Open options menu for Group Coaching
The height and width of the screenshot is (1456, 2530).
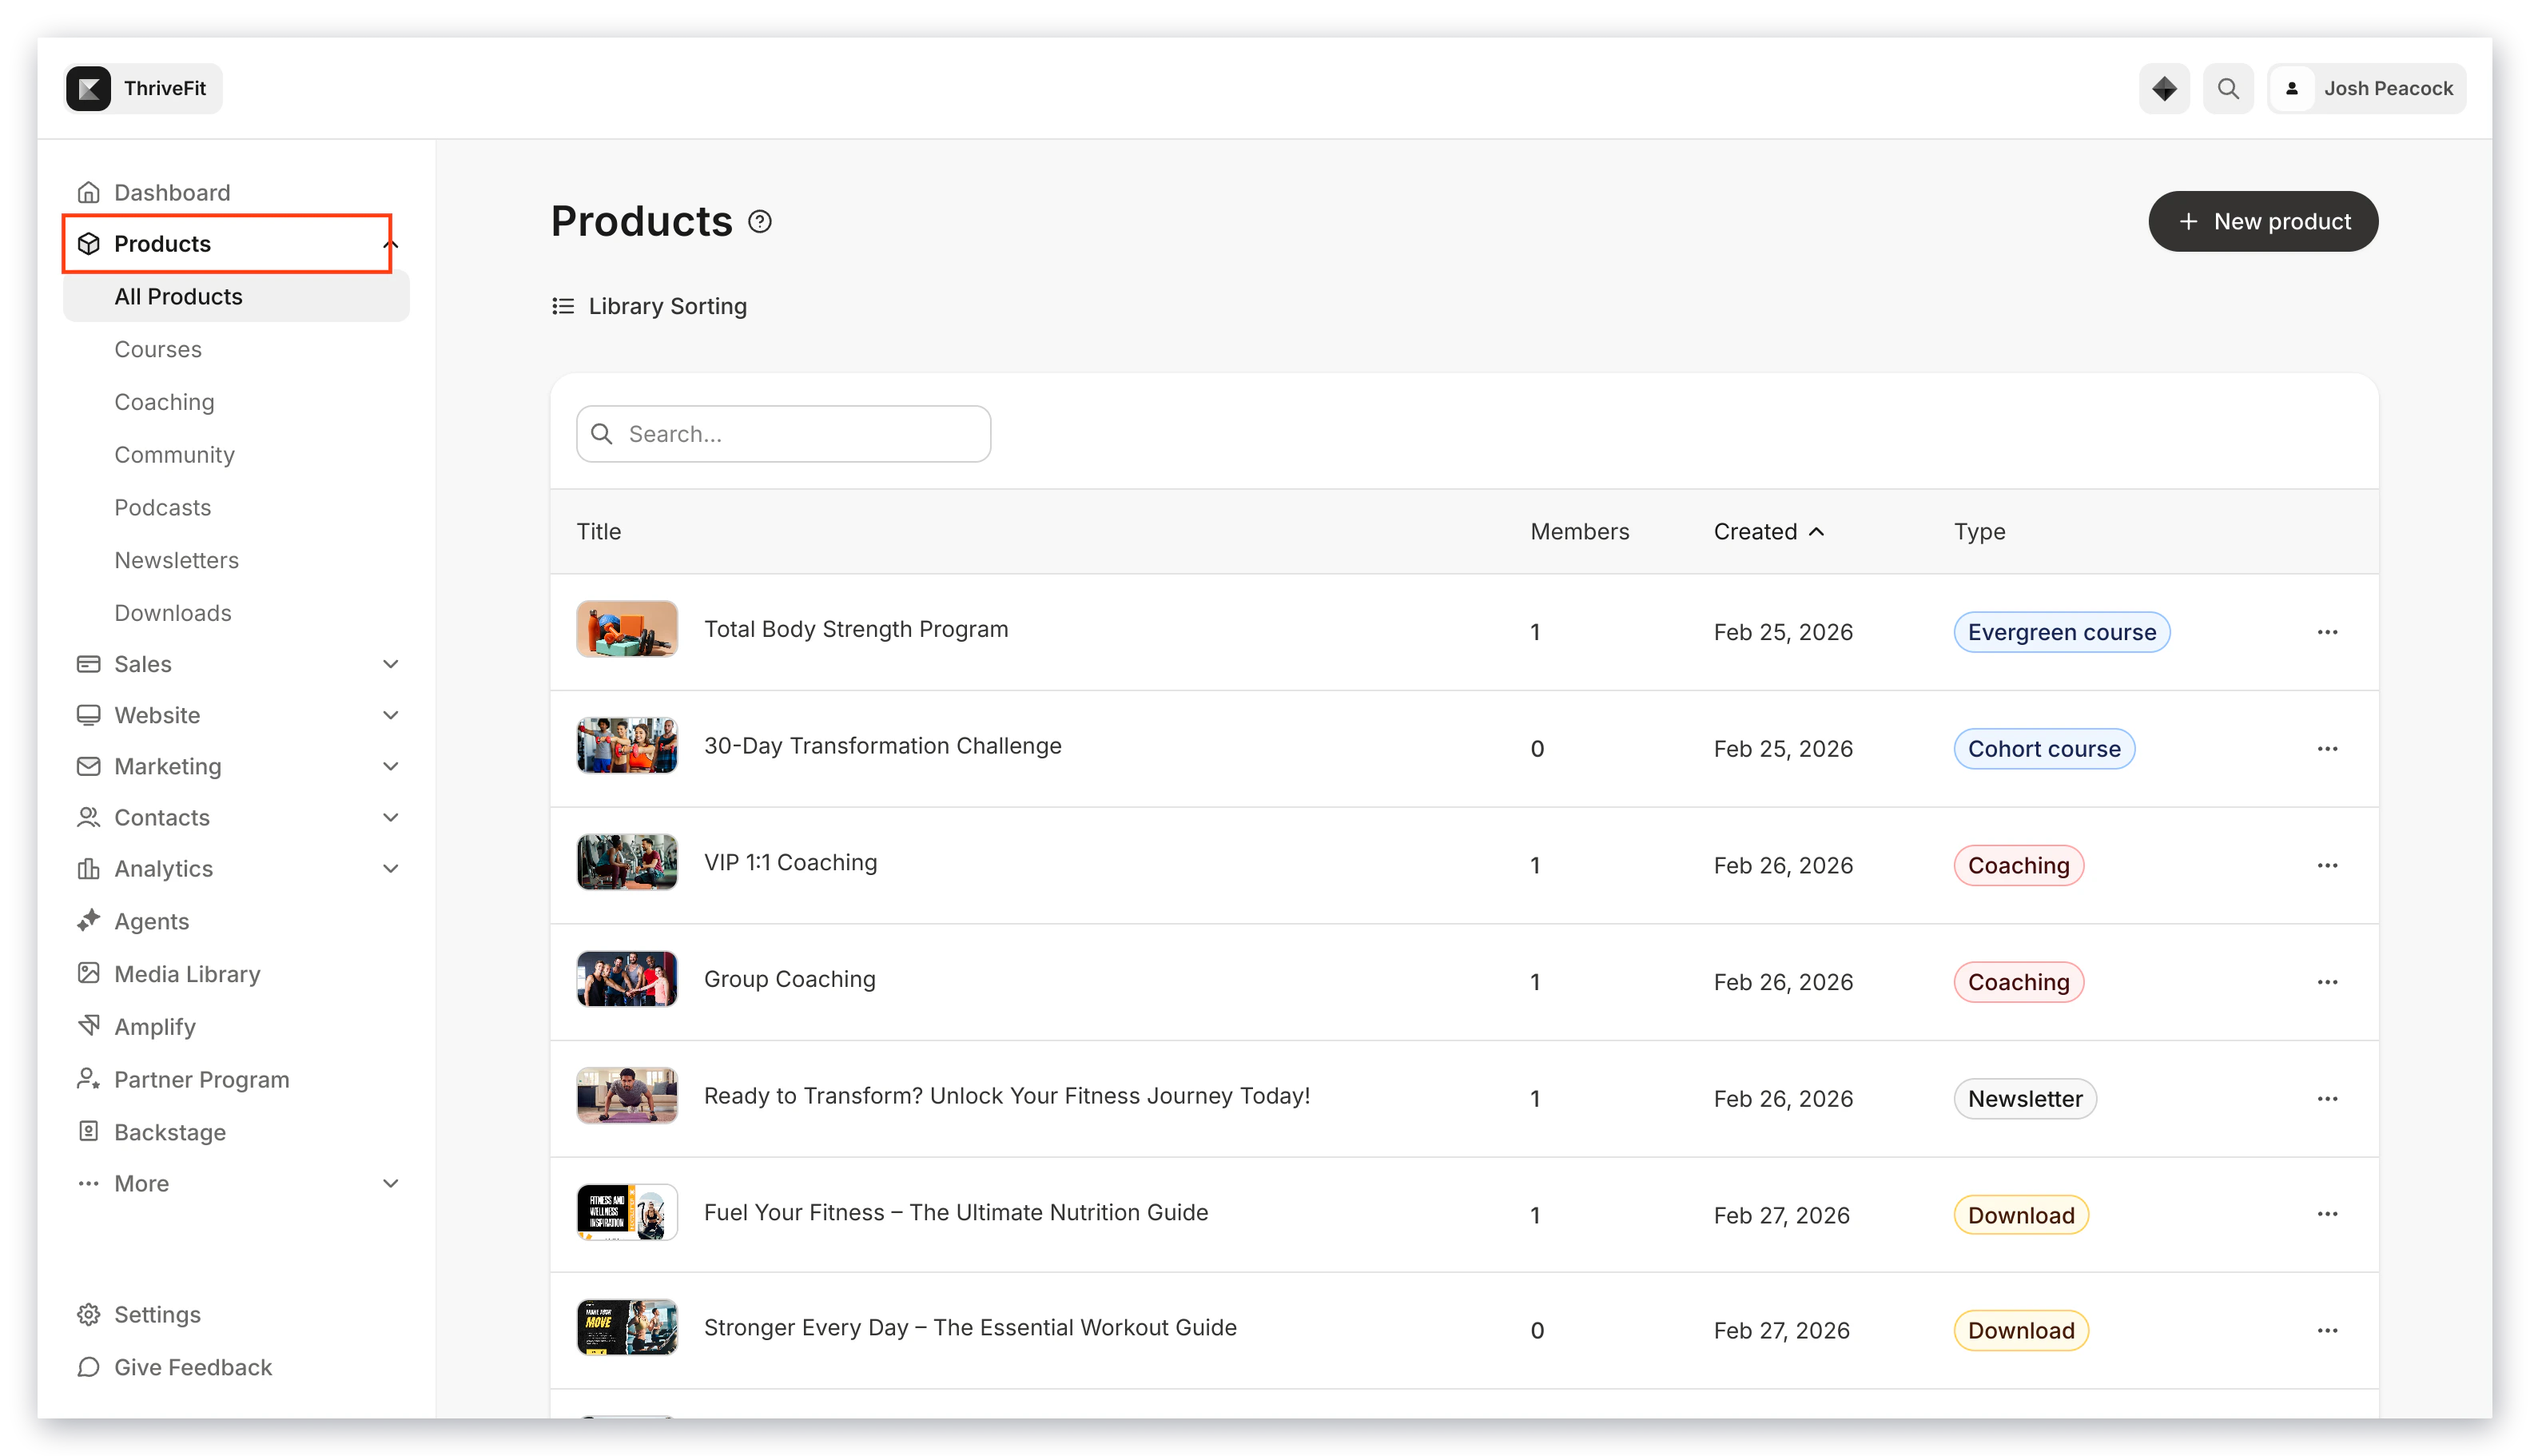(2326, 982)
